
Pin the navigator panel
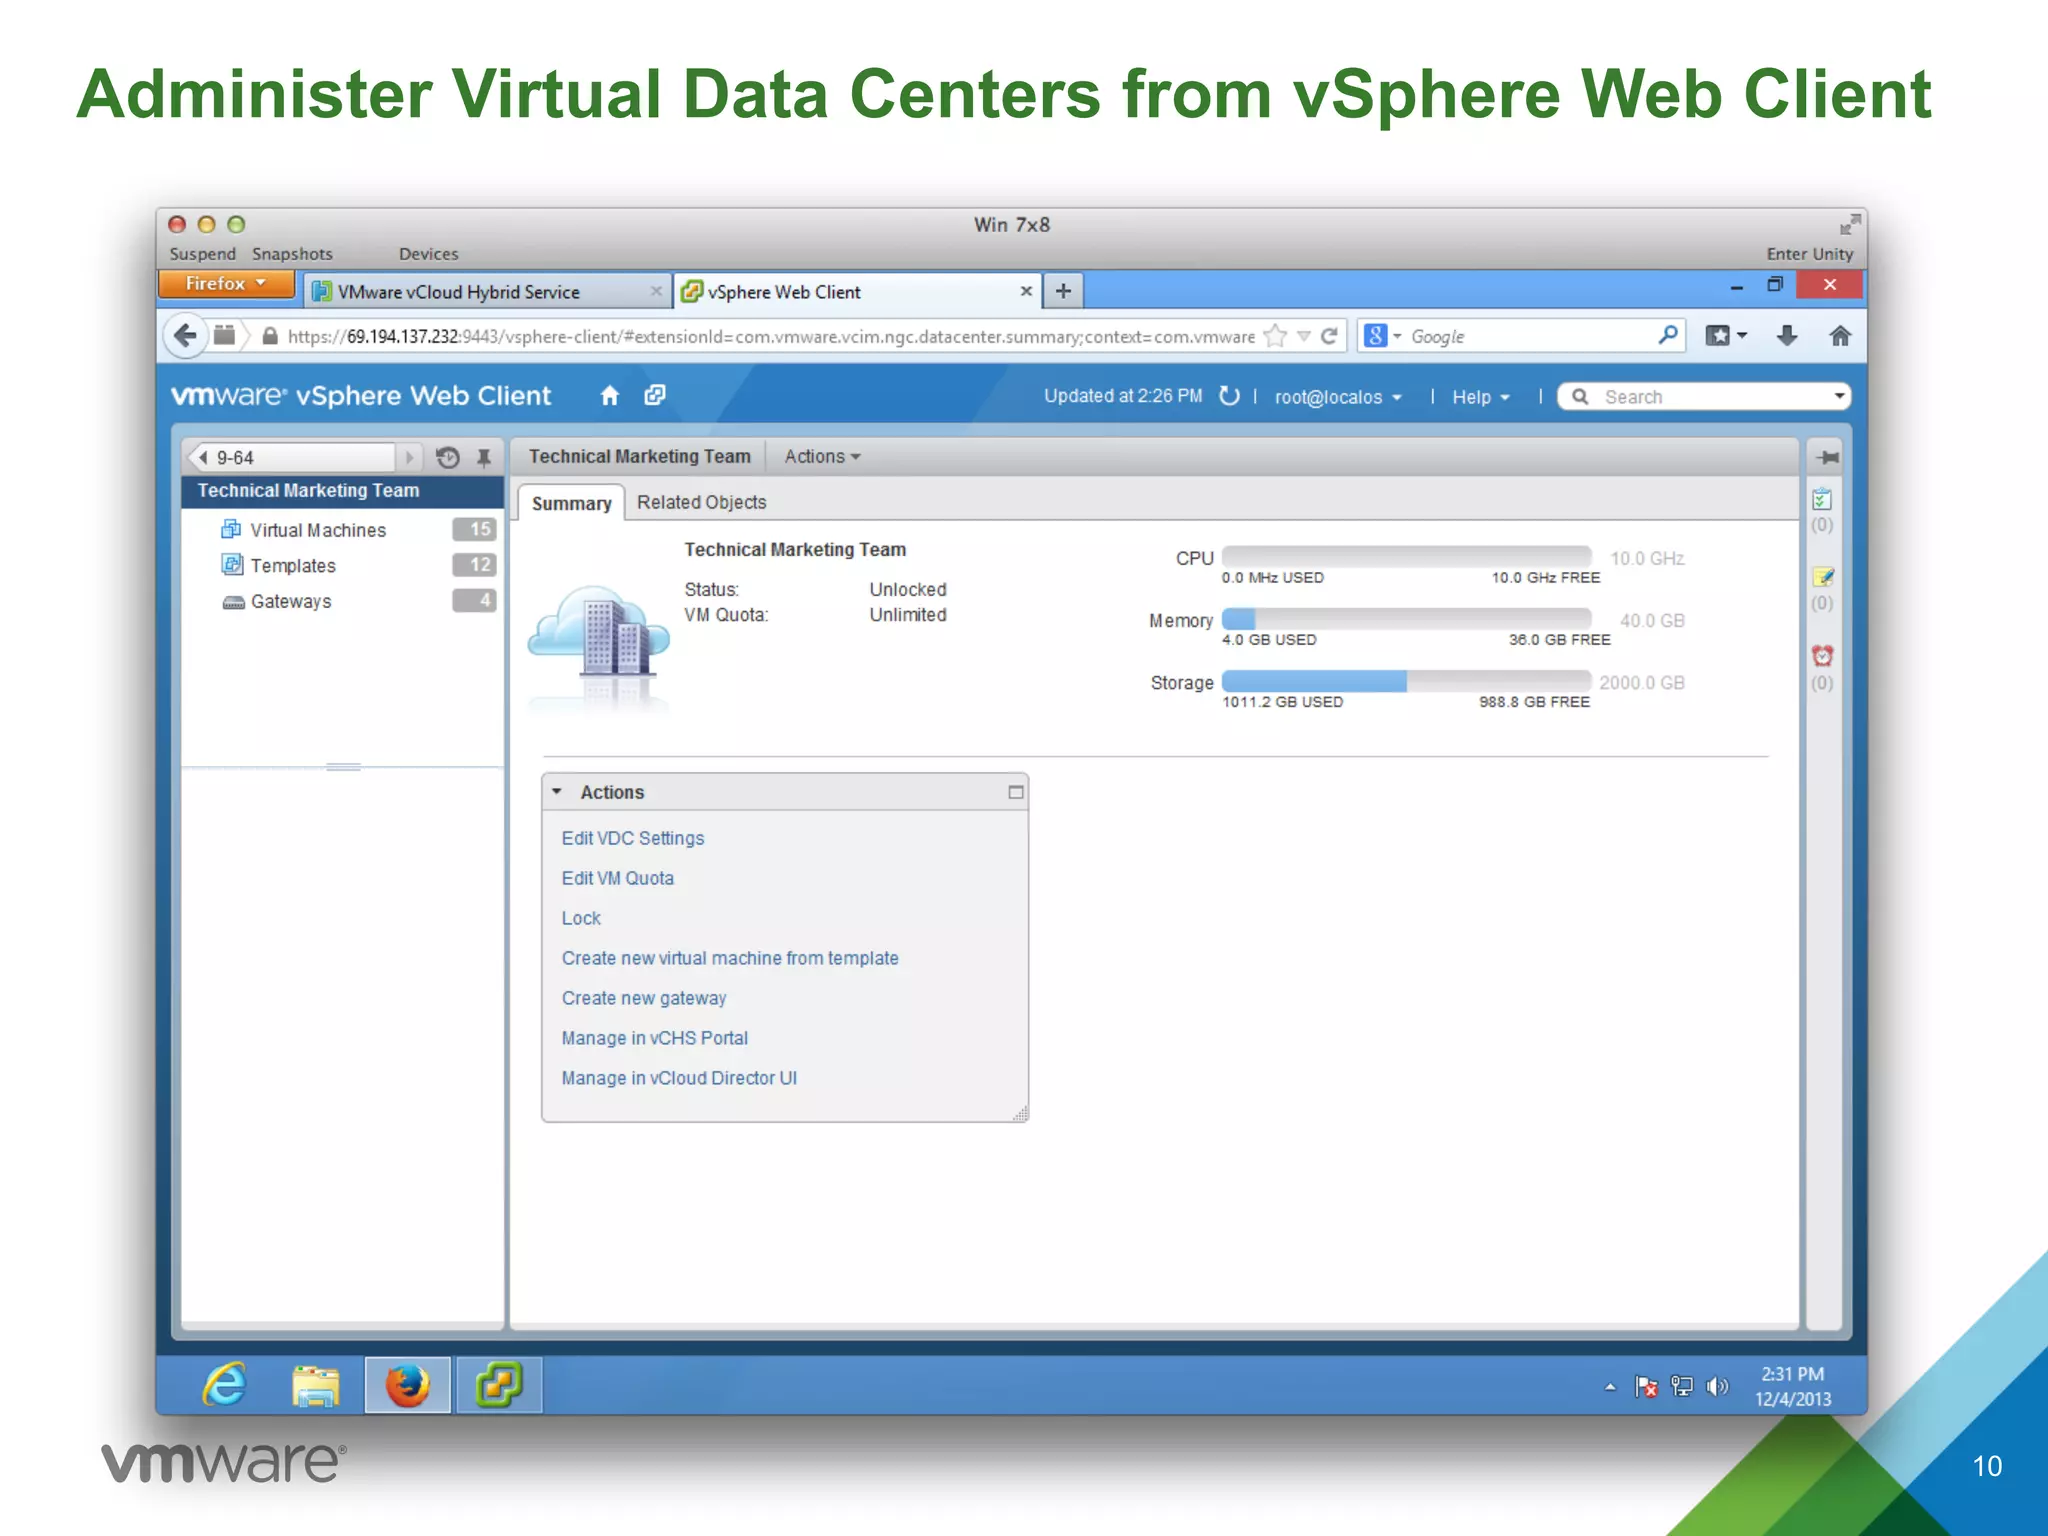[484, 457]
